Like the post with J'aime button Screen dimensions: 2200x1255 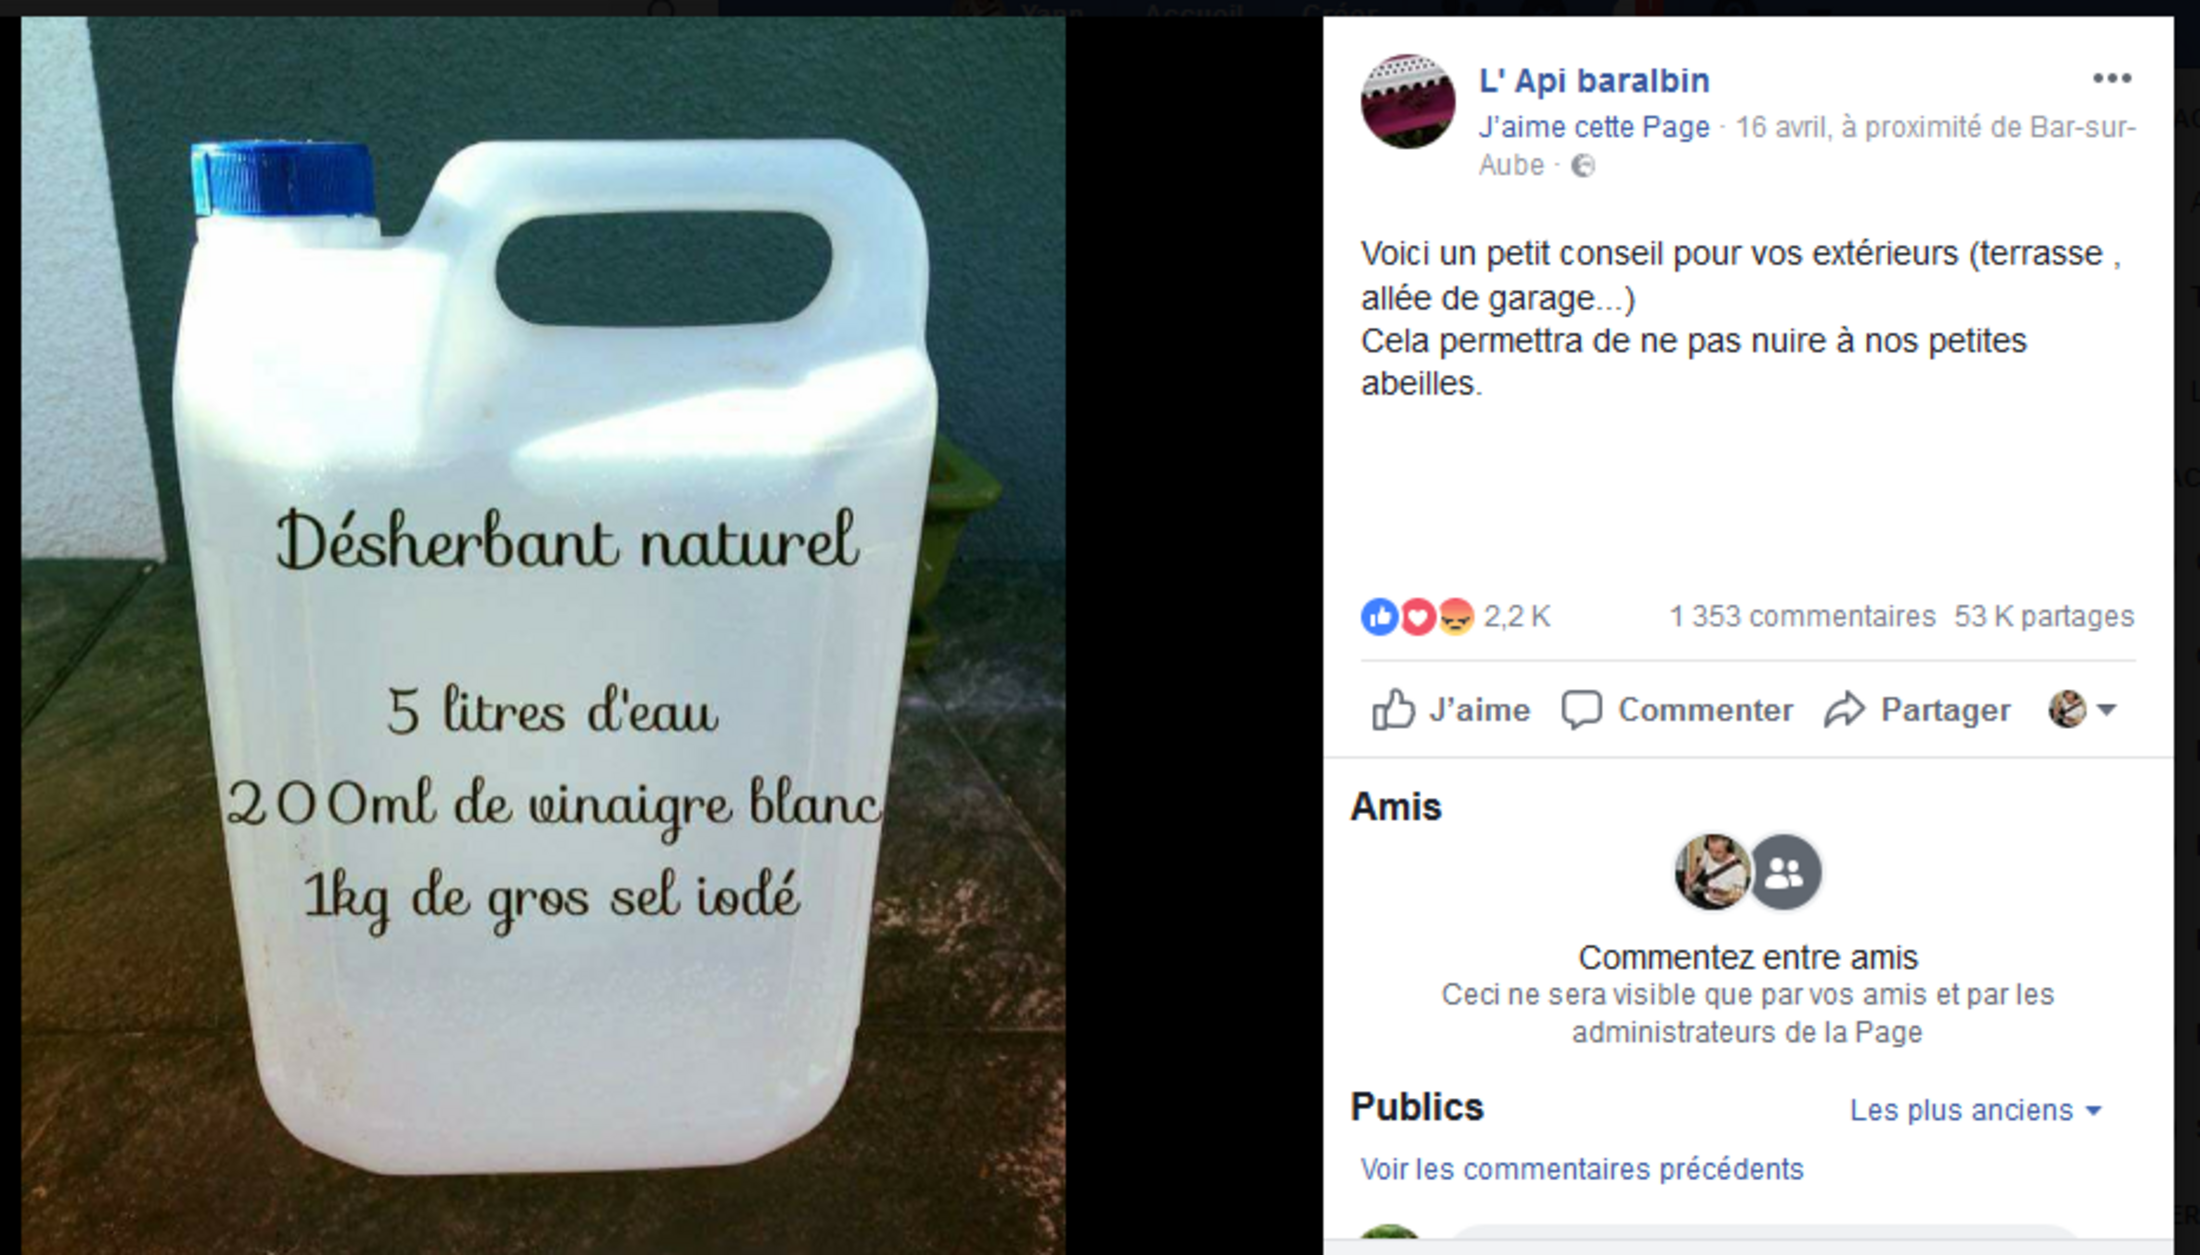1451,710
